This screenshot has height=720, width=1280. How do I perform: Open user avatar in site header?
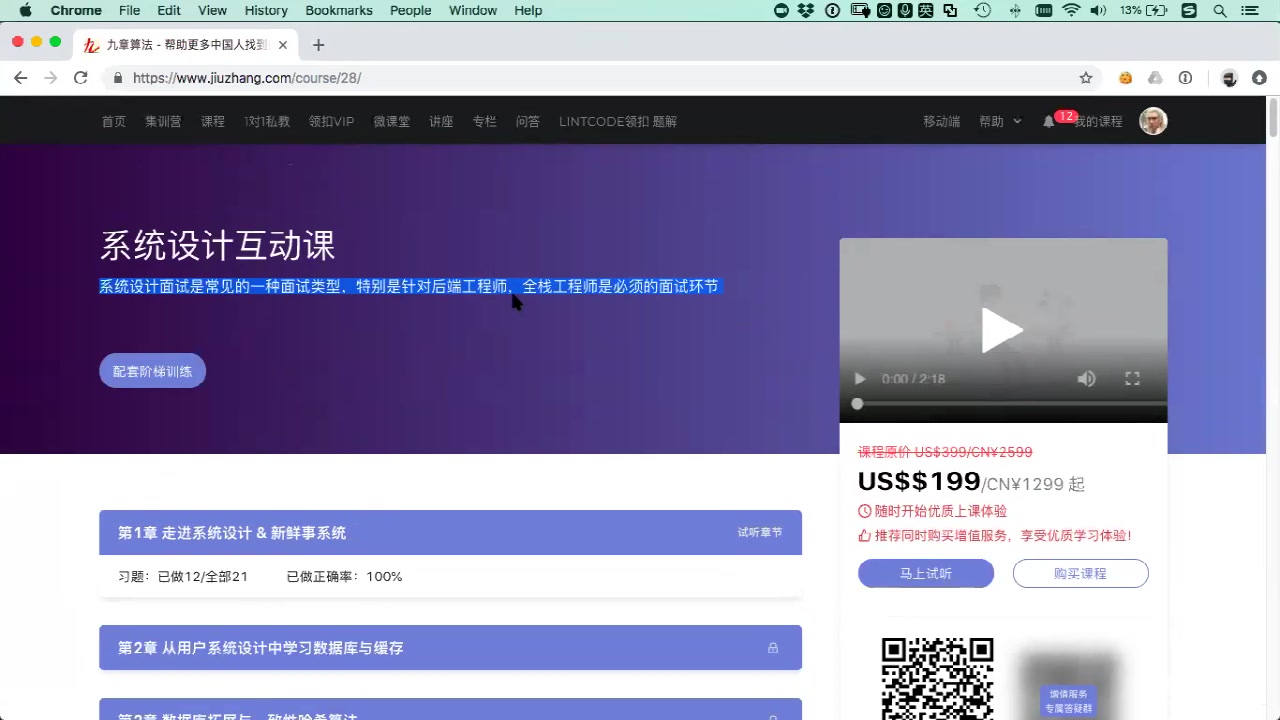coord(1153,121)
